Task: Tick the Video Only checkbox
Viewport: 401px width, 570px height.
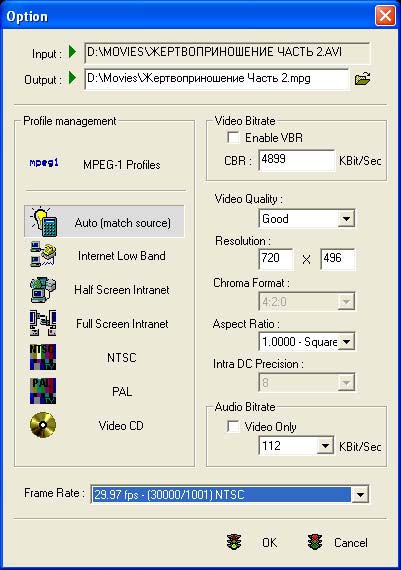Action: pos(233,426)
